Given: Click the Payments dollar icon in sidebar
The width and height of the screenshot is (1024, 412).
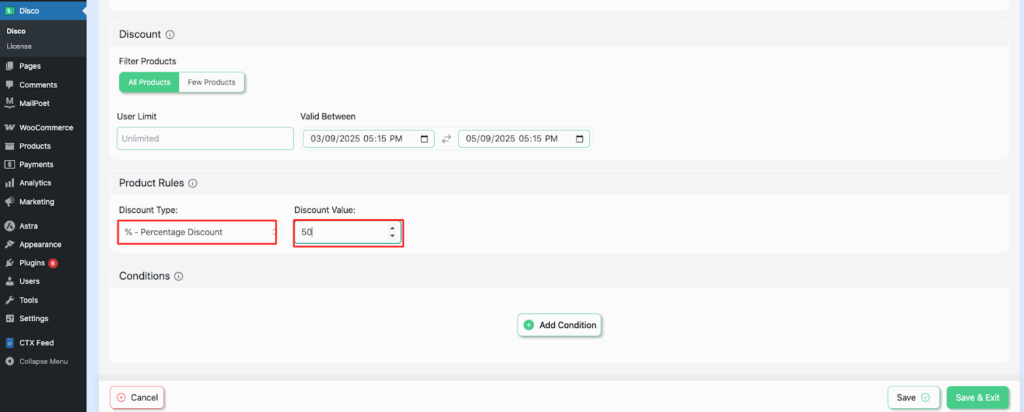Looking at the screenshot, I should coord(9,165).
